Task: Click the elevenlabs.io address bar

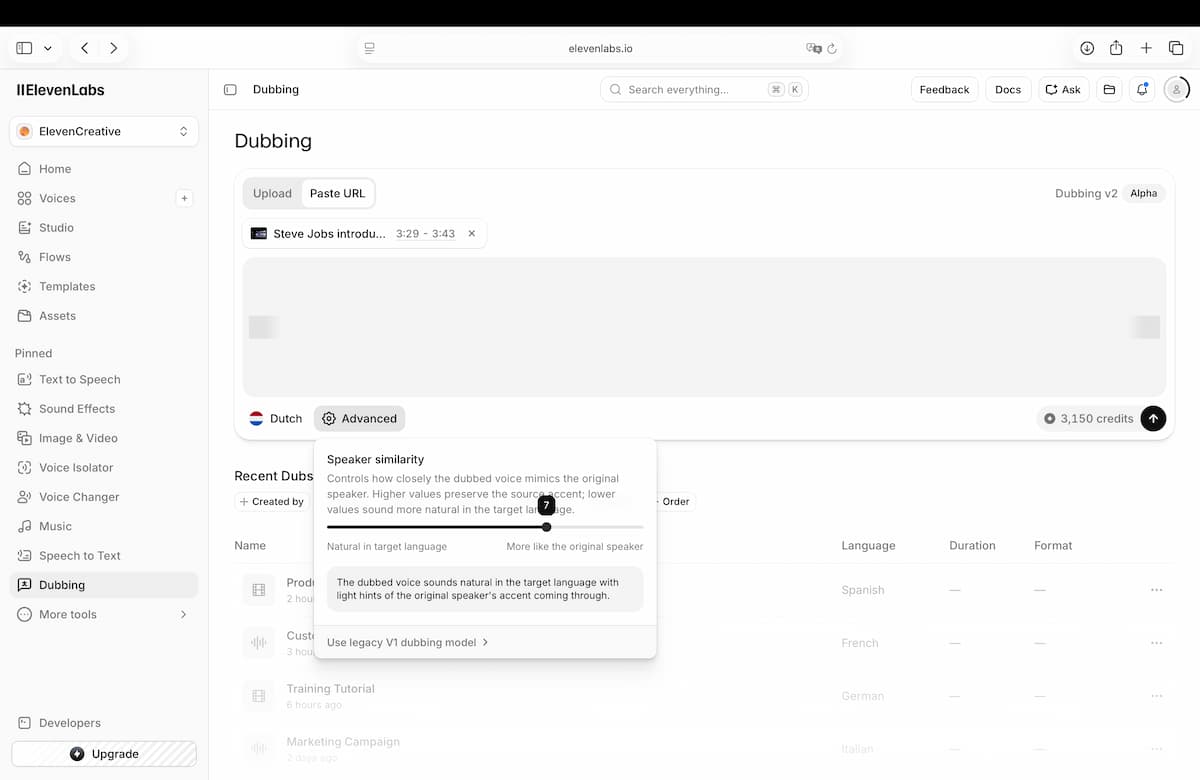Action: click(x=600, y=48)
